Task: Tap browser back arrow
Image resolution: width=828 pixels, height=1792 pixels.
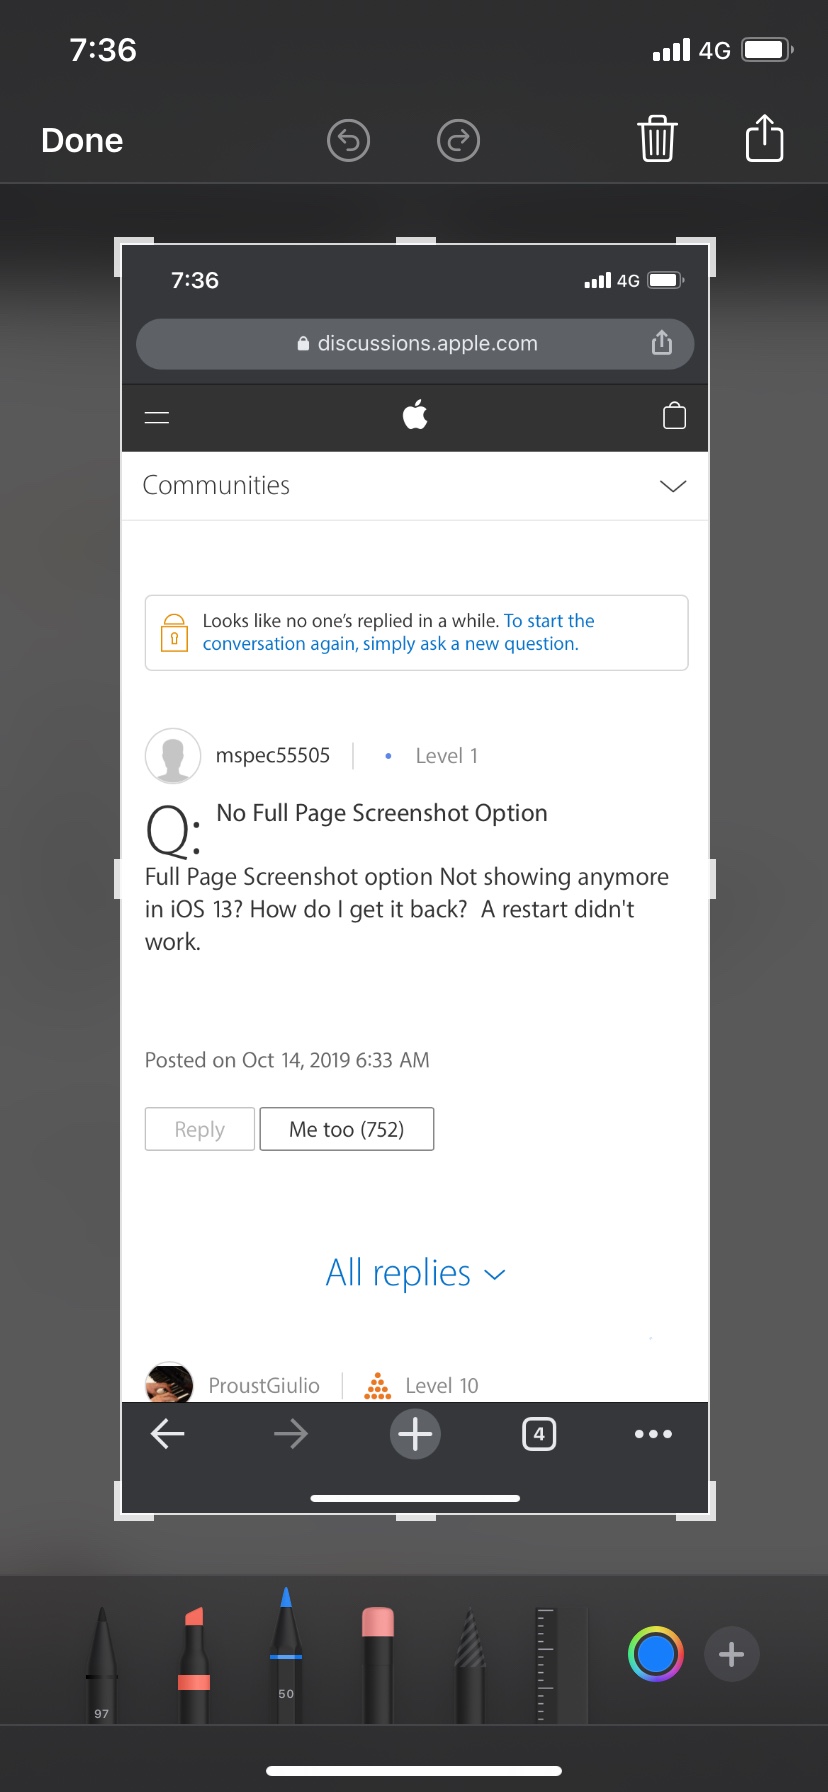Action: tap(167, 1435)
